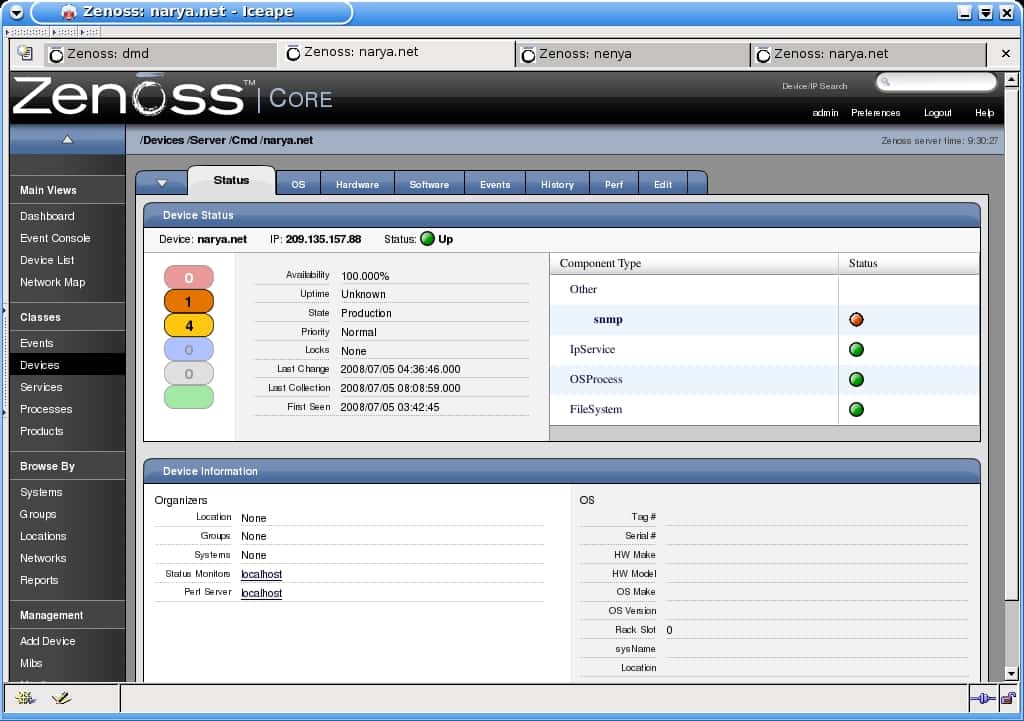Click the admin user link
The height and width of the screenshot is (721, 1024).
tap(825, 113)
